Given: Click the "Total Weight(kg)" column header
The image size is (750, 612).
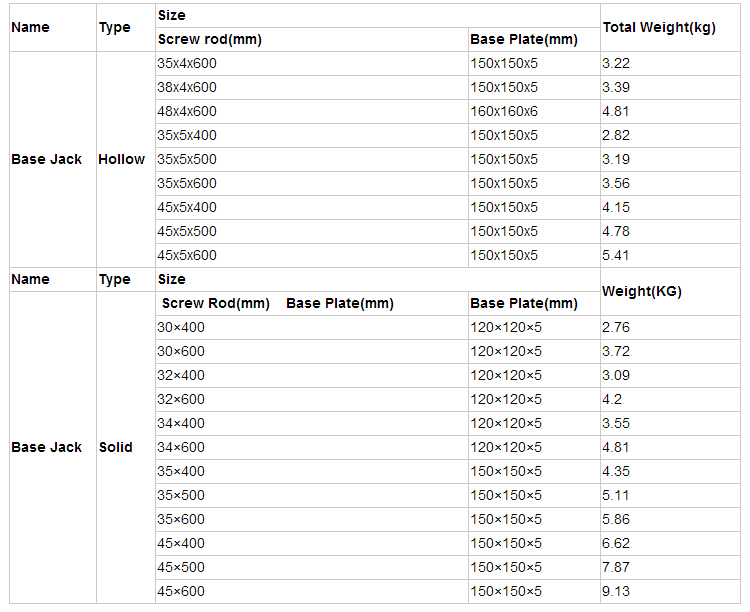Looking at the screenshot, I should (659, 27).
